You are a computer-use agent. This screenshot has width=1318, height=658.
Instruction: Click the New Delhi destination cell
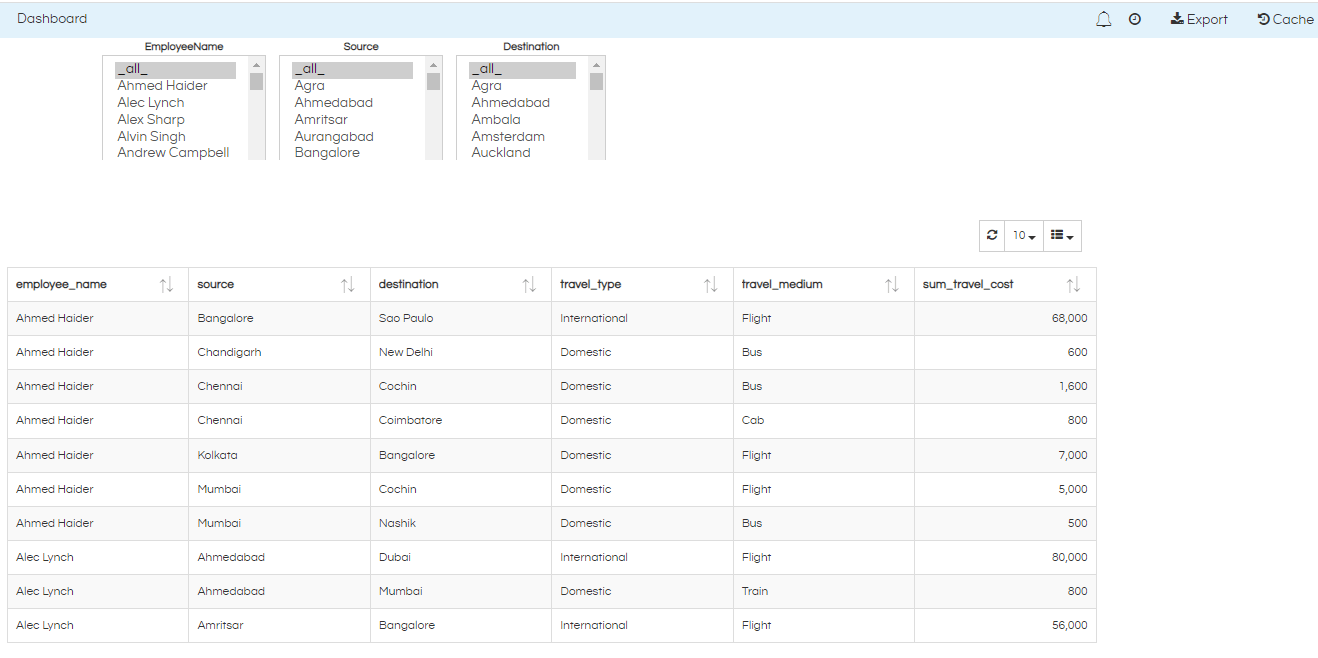coord(461,352)
